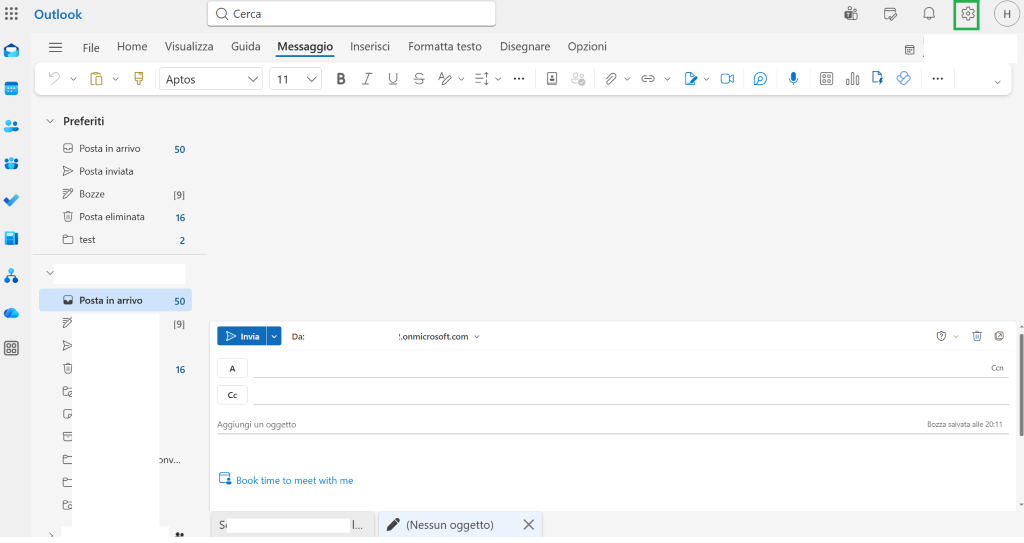Screen dimensions: 1024x543
Task: Switch to the Formatta testo tab
Action: coord(445,46)
